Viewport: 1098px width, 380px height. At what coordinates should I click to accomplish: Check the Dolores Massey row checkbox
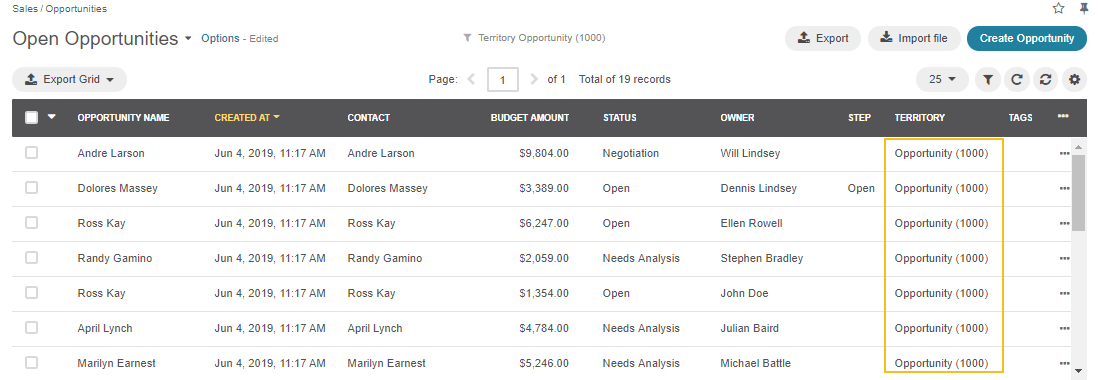pos(32,188)
